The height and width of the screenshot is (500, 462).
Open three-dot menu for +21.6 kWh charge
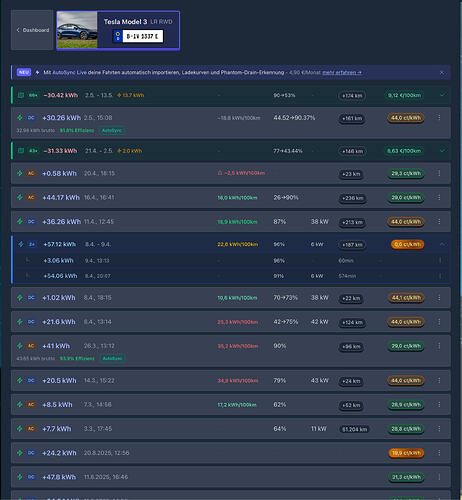point(439,322)
